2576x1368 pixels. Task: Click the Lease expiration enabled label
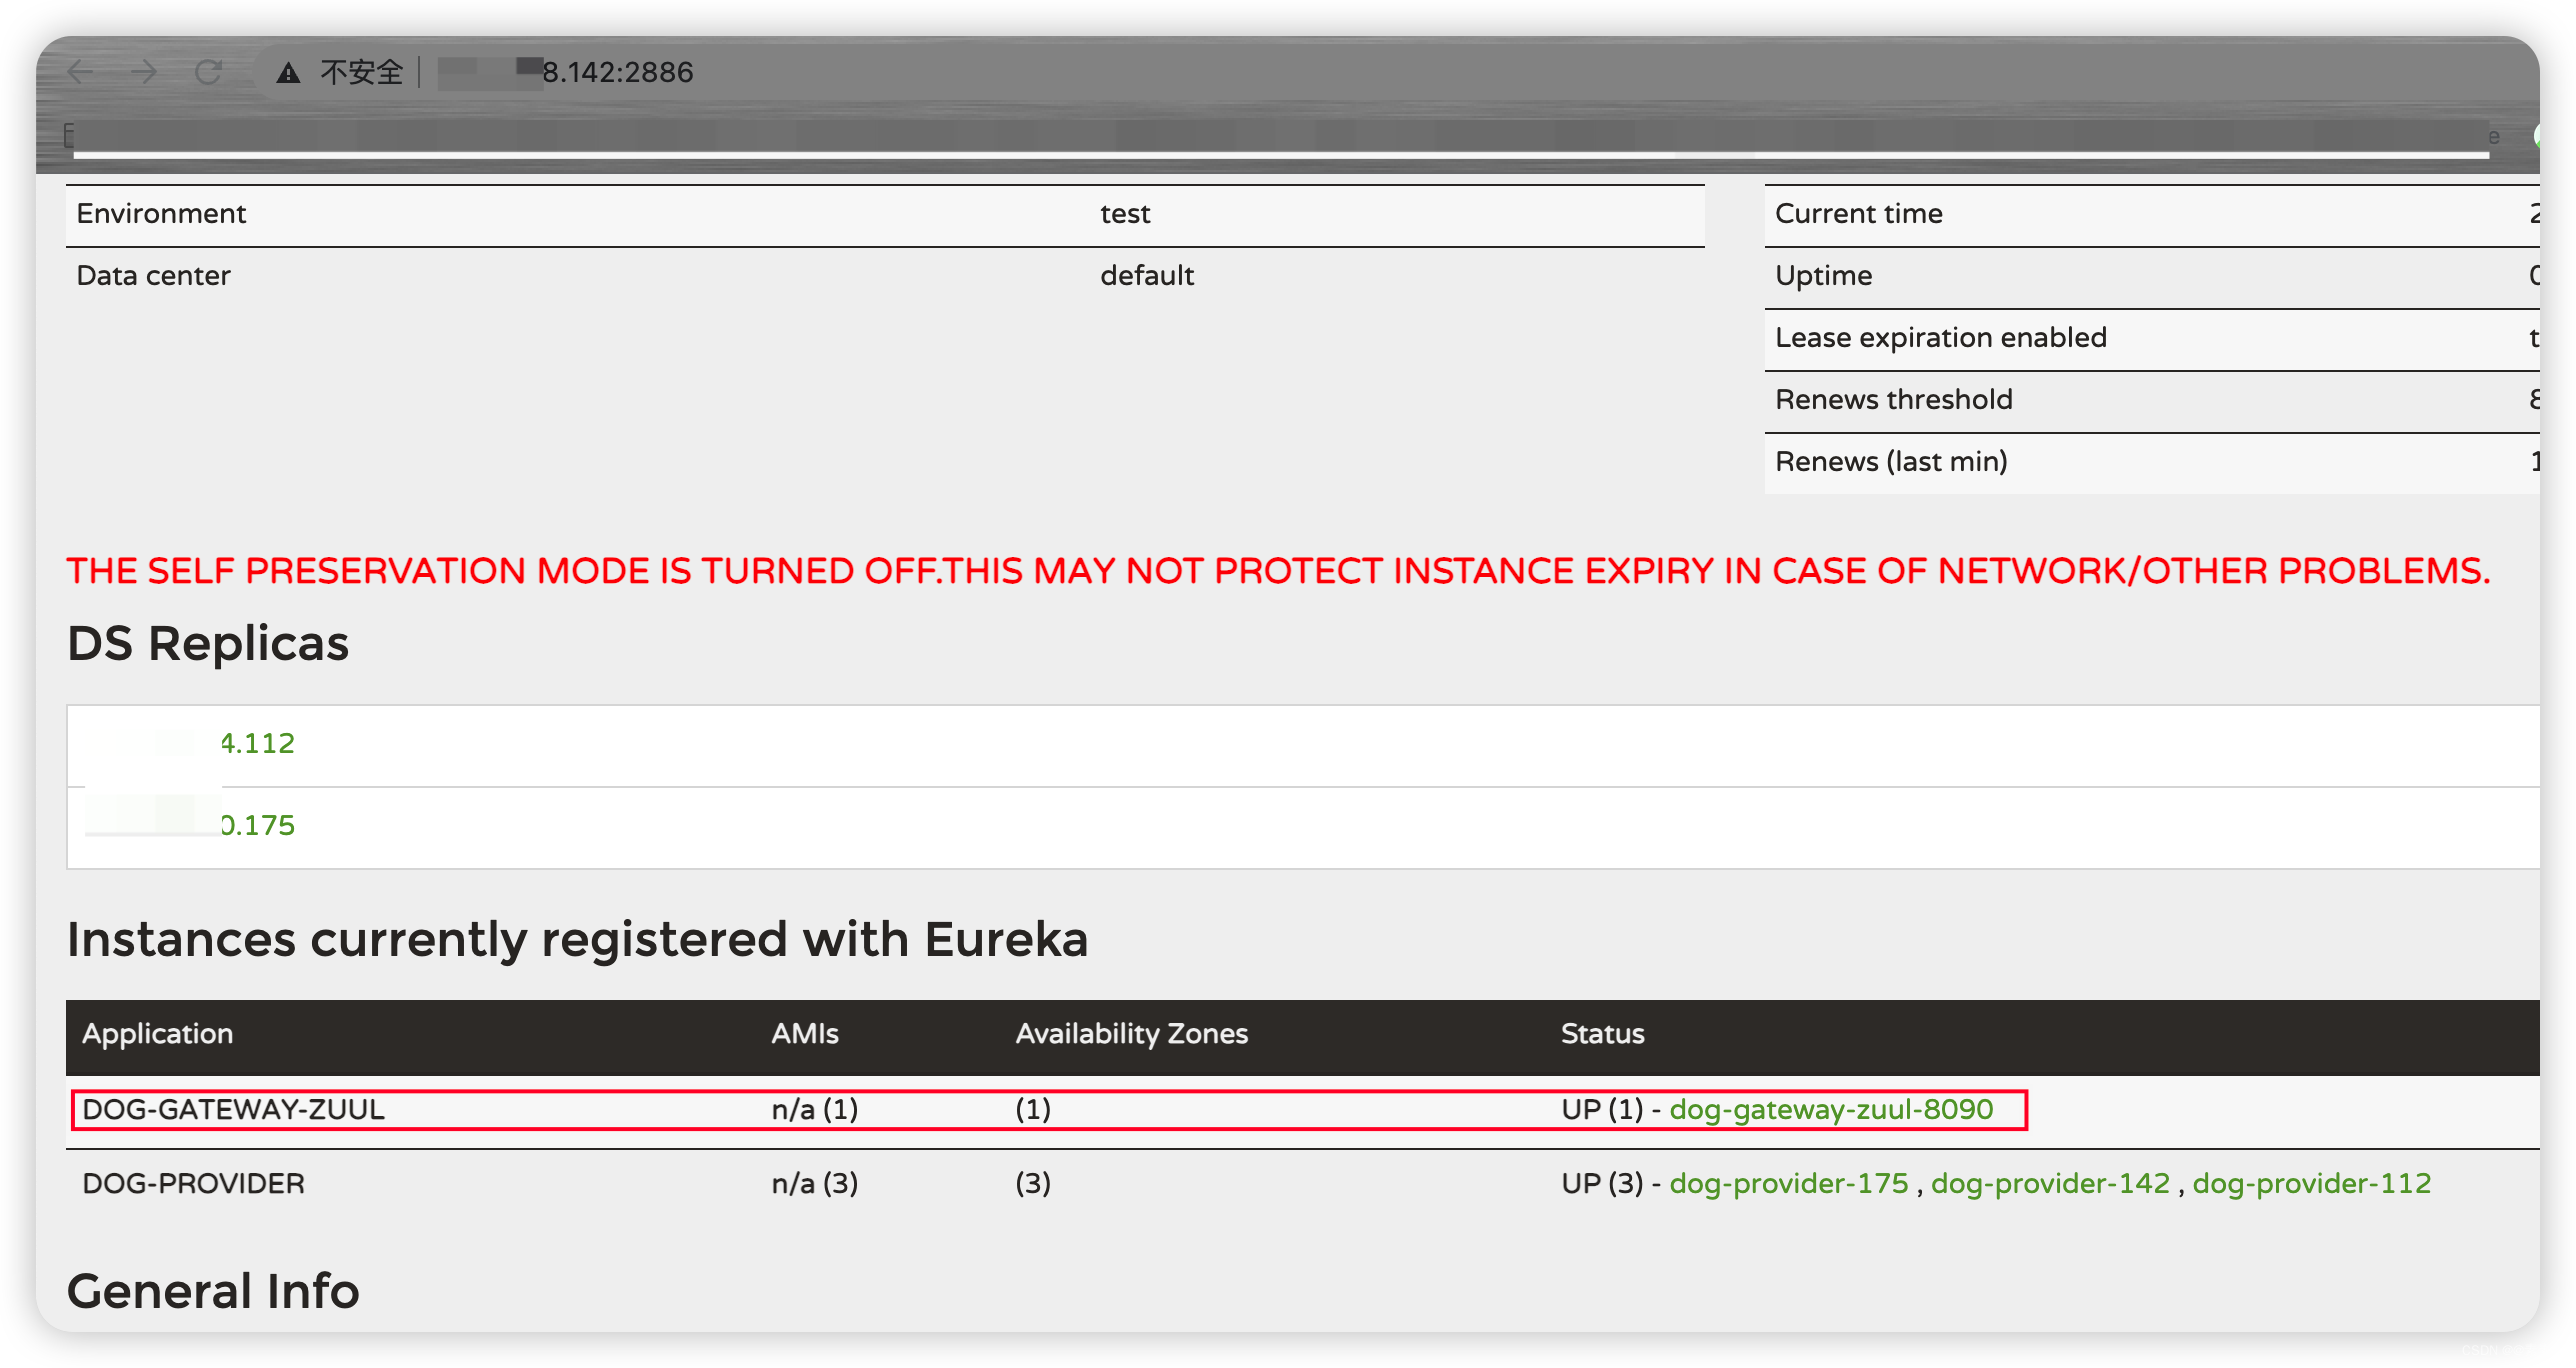1940,338
